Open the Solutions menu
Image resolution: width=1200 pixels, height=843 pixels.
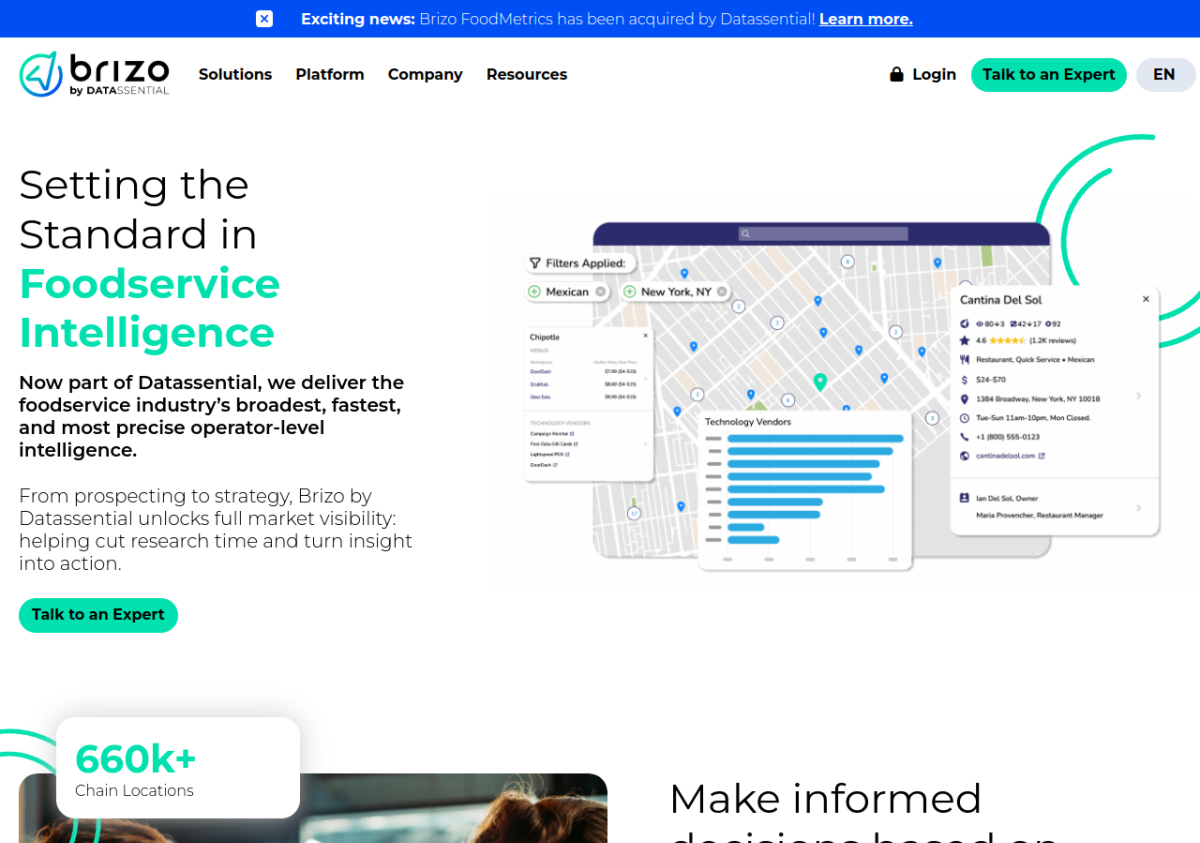235,74
